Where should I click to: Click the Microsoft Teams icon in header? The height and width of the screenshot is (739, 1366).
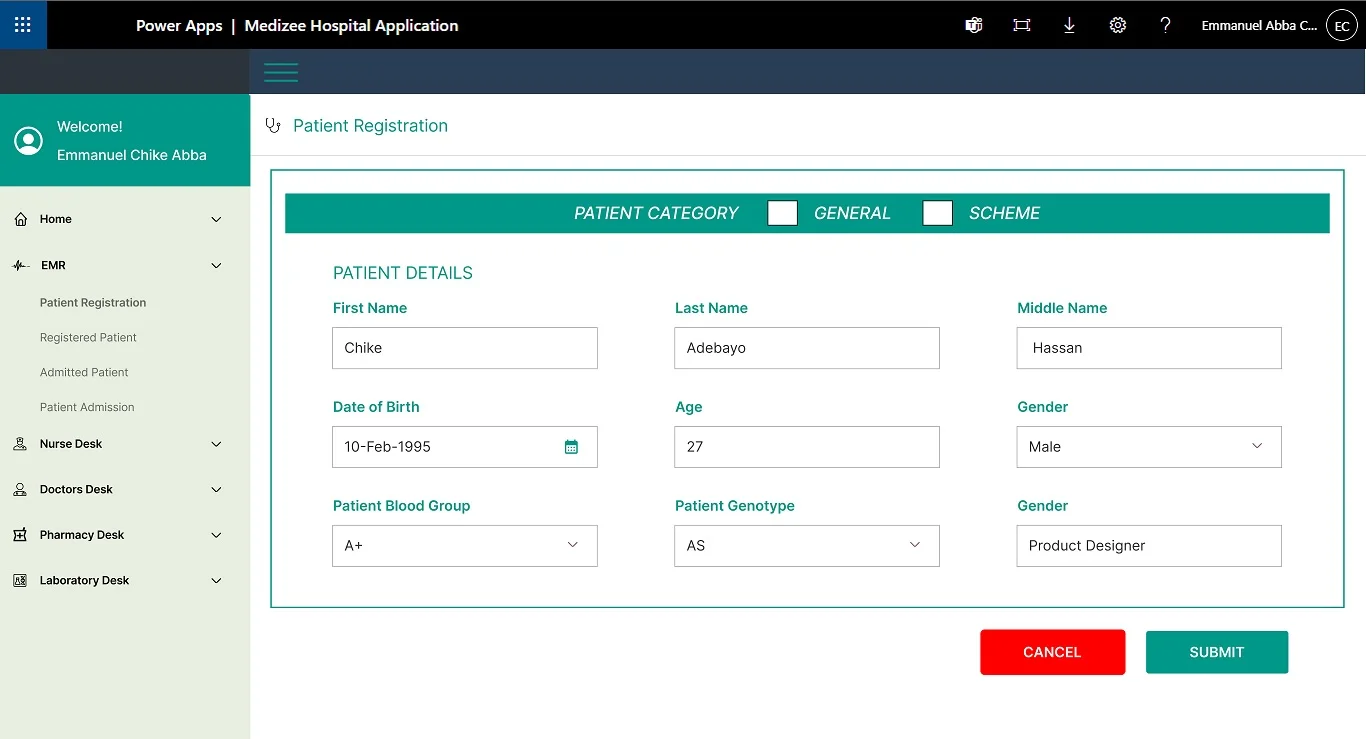[x=973, y=25]
